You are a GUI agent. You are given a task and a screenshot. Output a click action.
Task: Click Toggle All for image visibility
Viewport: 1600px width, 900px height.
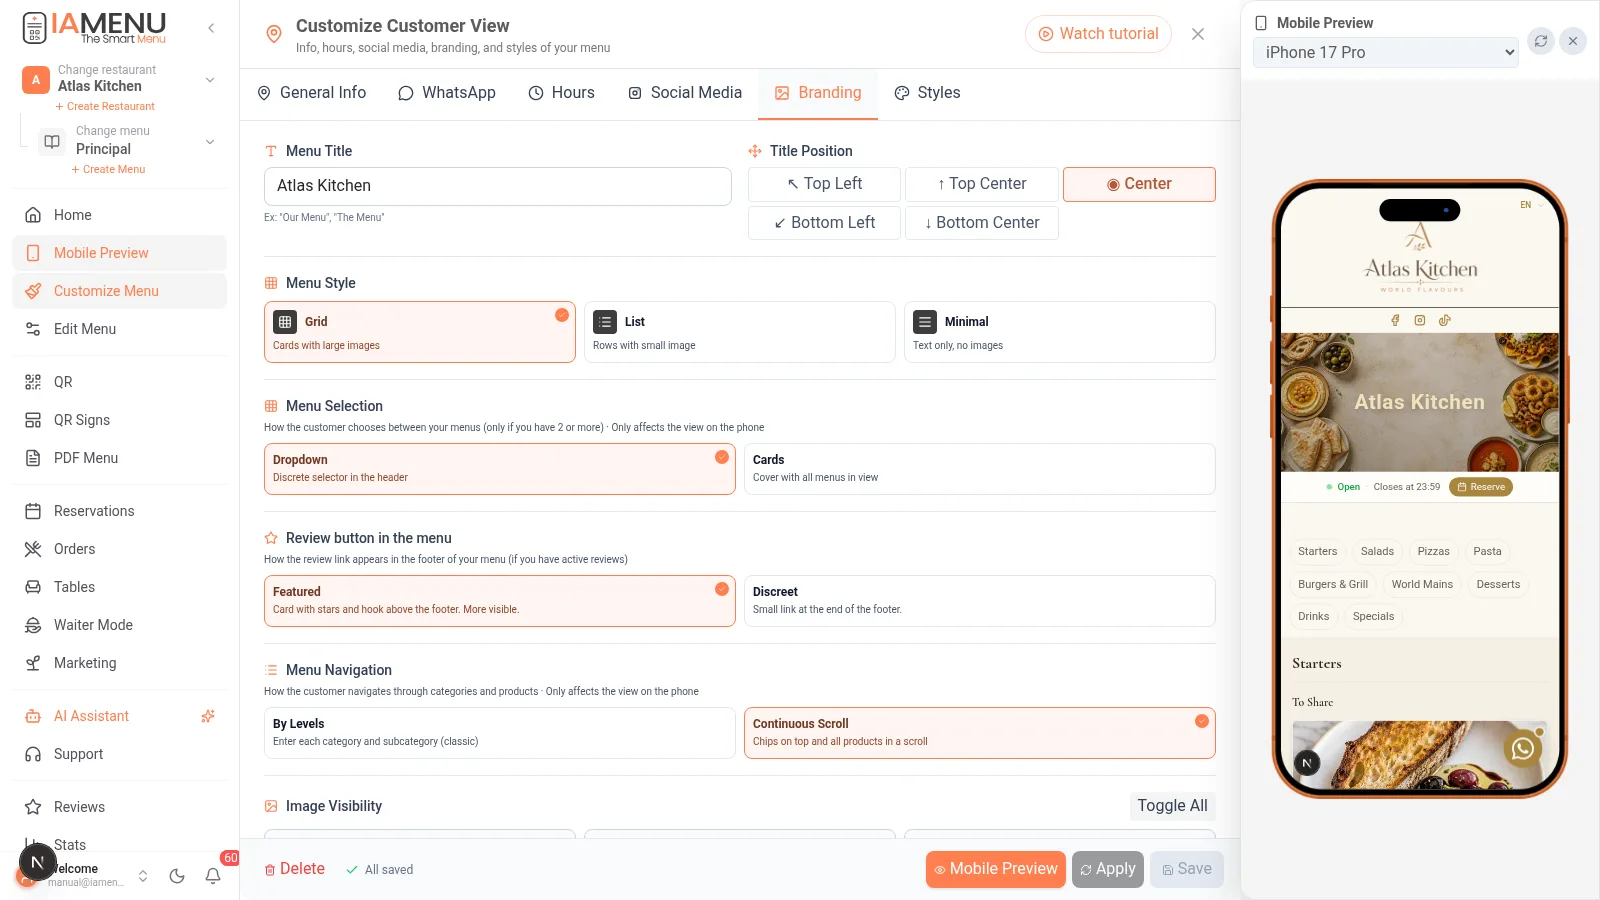click(1173, 806)
